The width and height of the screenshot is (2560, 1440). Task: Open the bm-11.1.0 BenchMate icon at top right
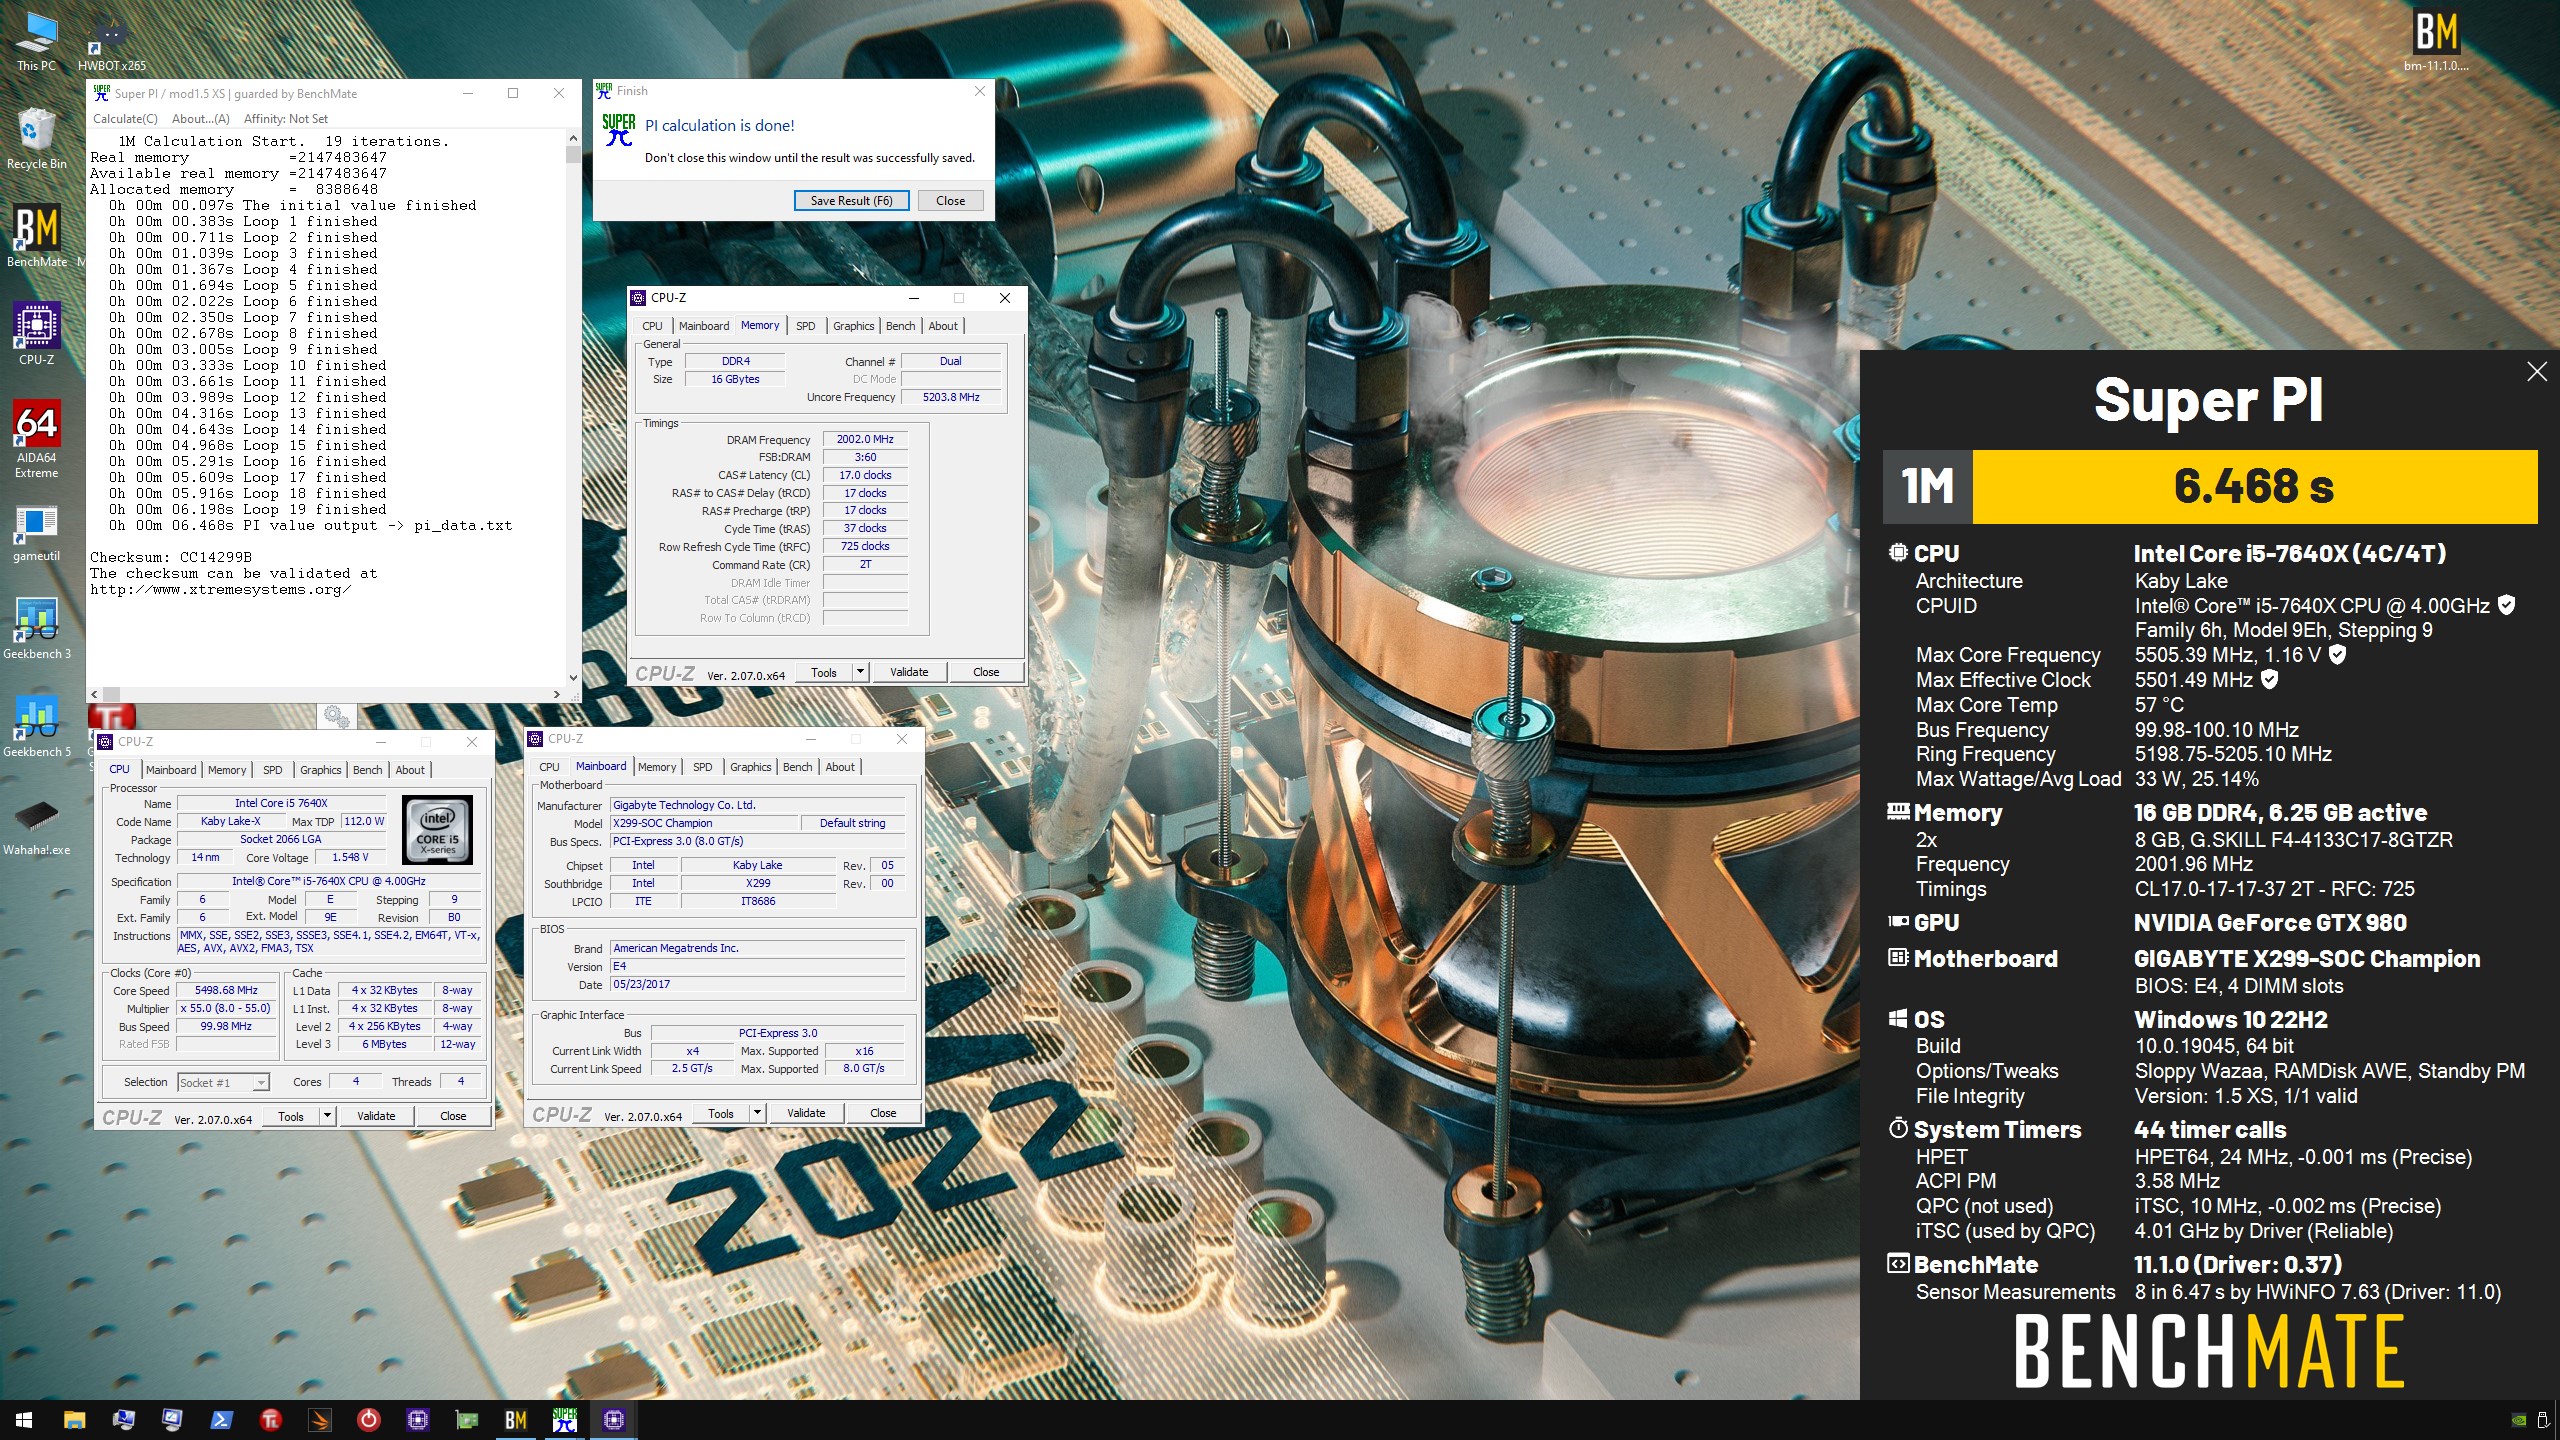tap(2436, 41)
